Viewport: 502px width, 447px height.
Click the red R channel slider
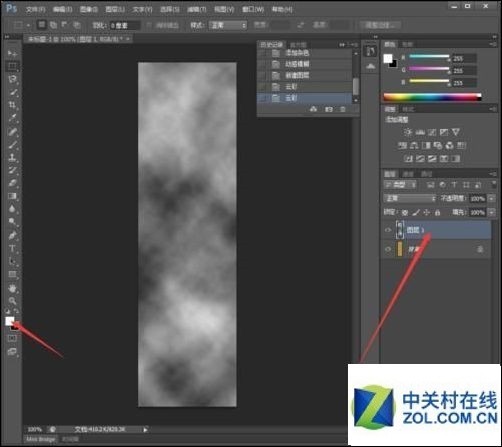[429, 57]
